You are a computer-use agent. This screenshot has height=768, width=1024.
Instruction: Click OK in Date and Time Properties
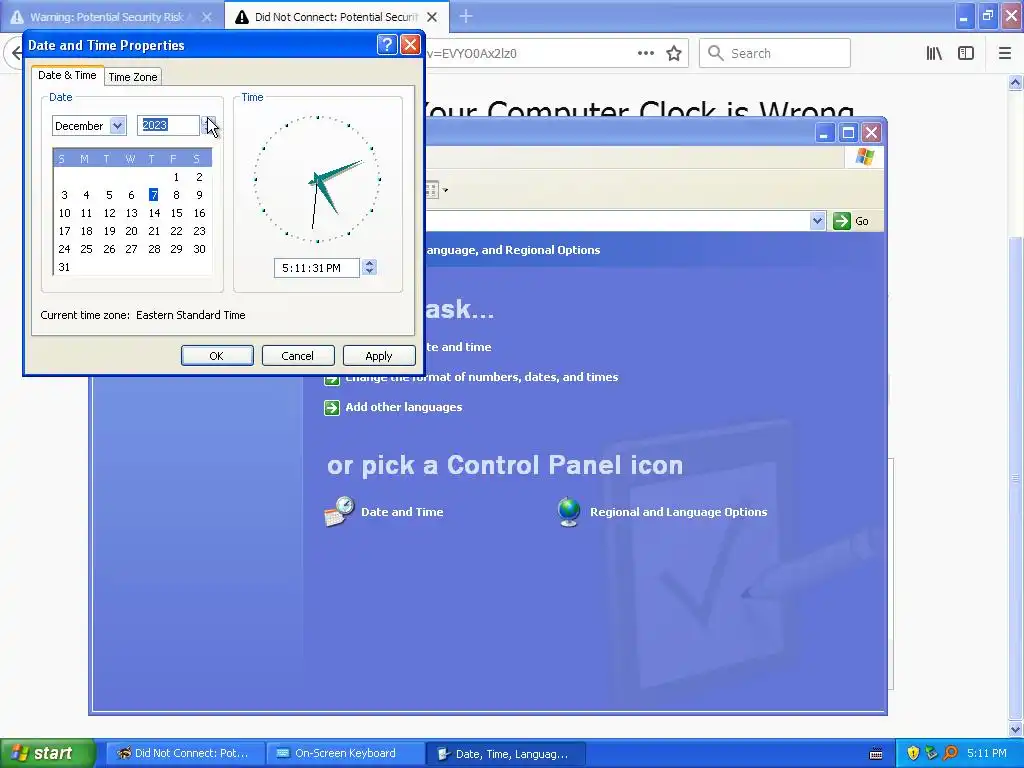tap(217, 356)
